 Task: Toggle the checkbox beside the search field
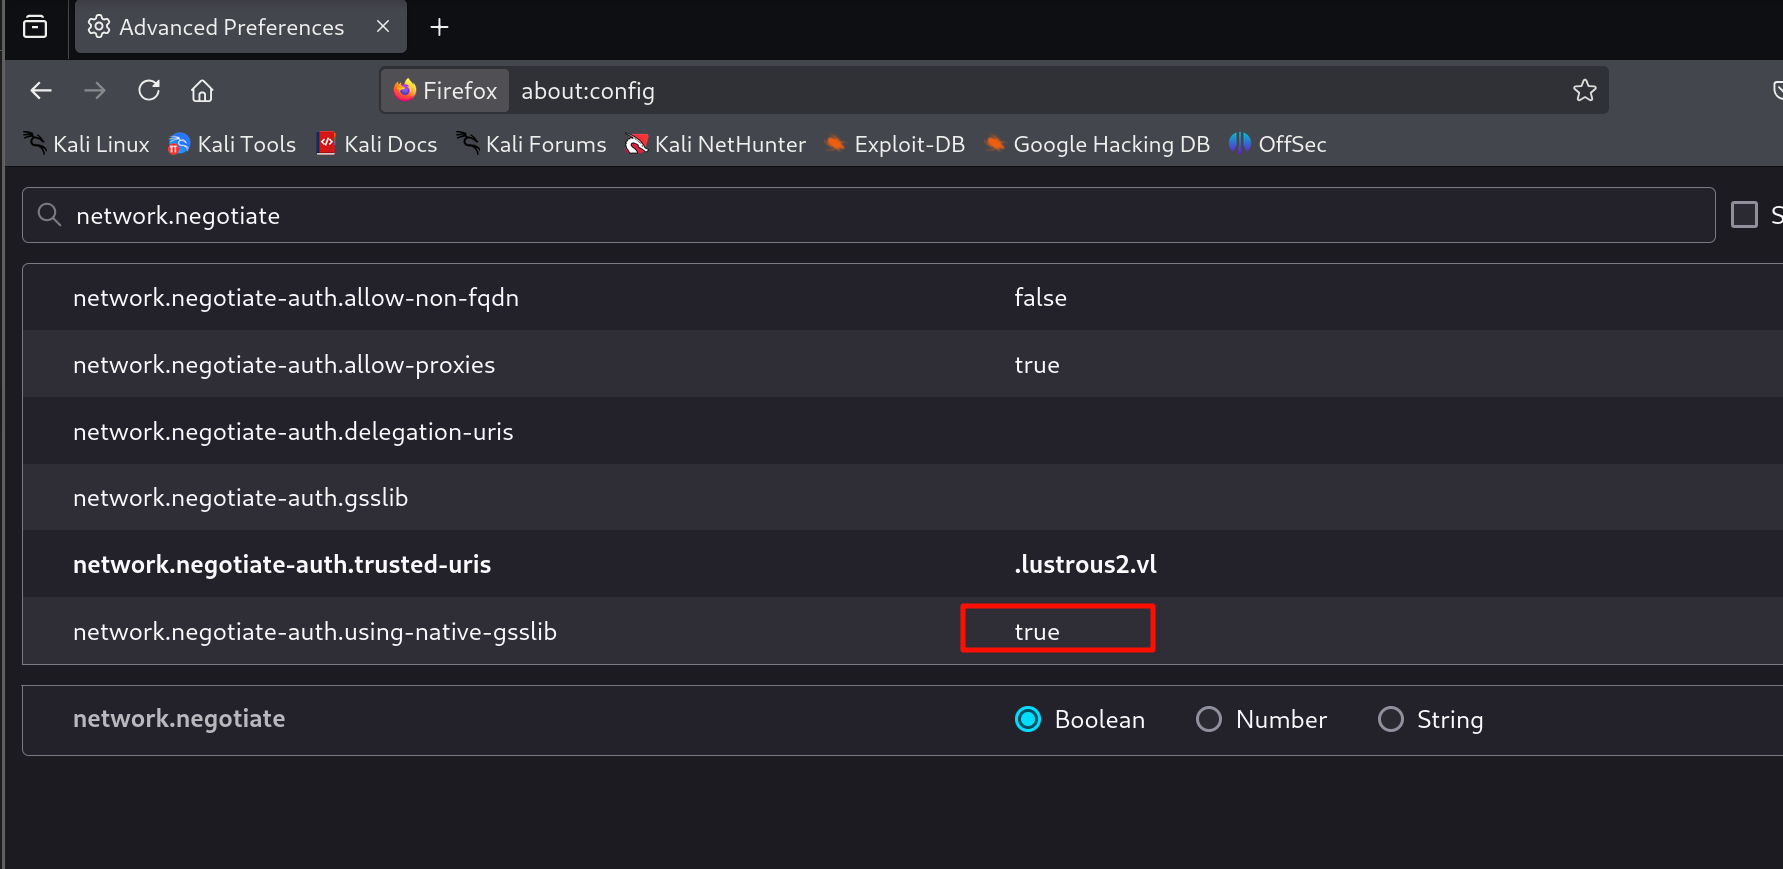1744,215
